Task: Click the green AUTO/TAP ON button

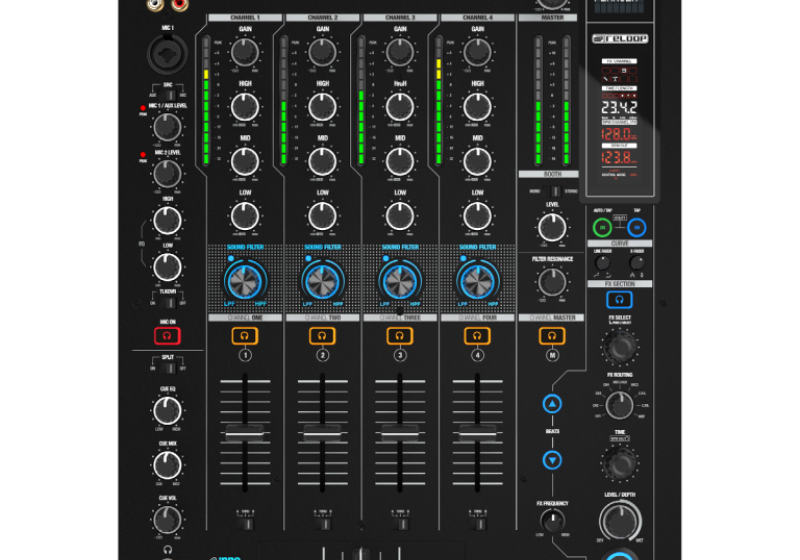Action: tap(603, 227)
